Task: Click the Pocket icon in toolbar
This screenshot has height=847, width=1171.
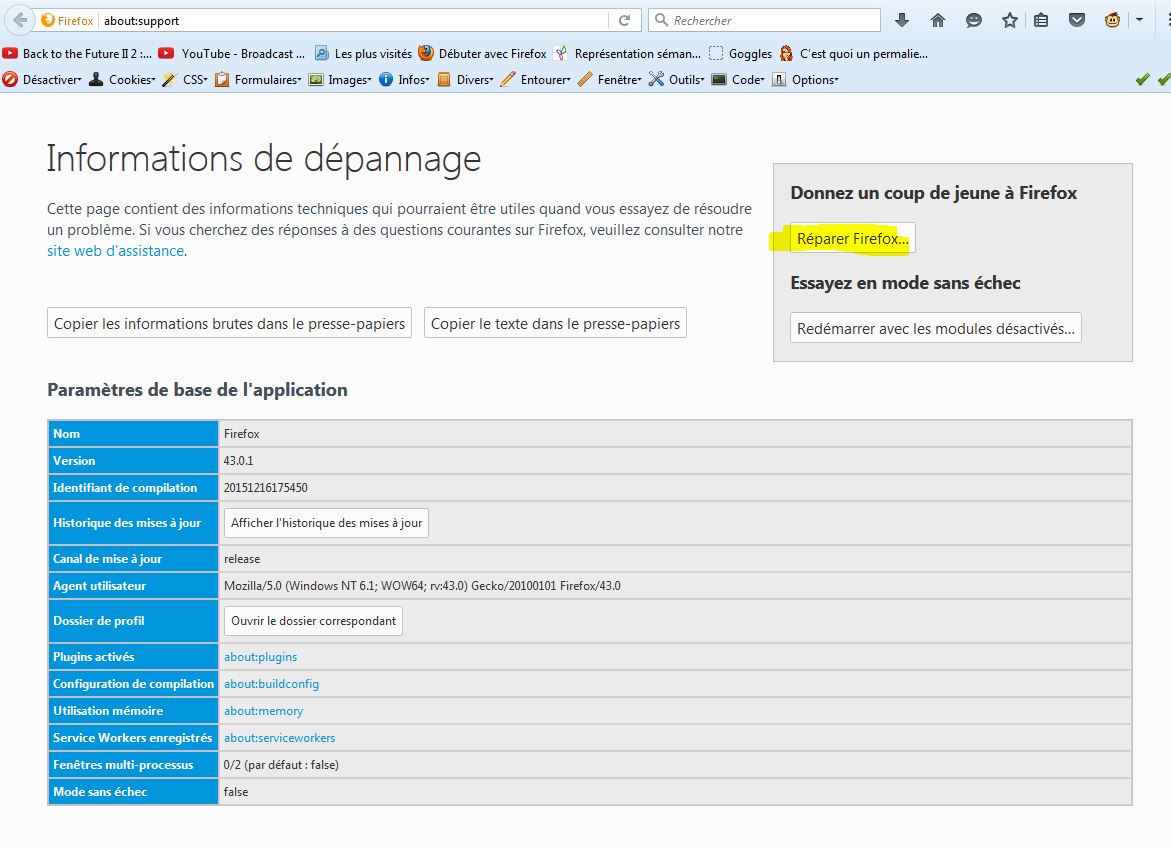Action: 1077,20
